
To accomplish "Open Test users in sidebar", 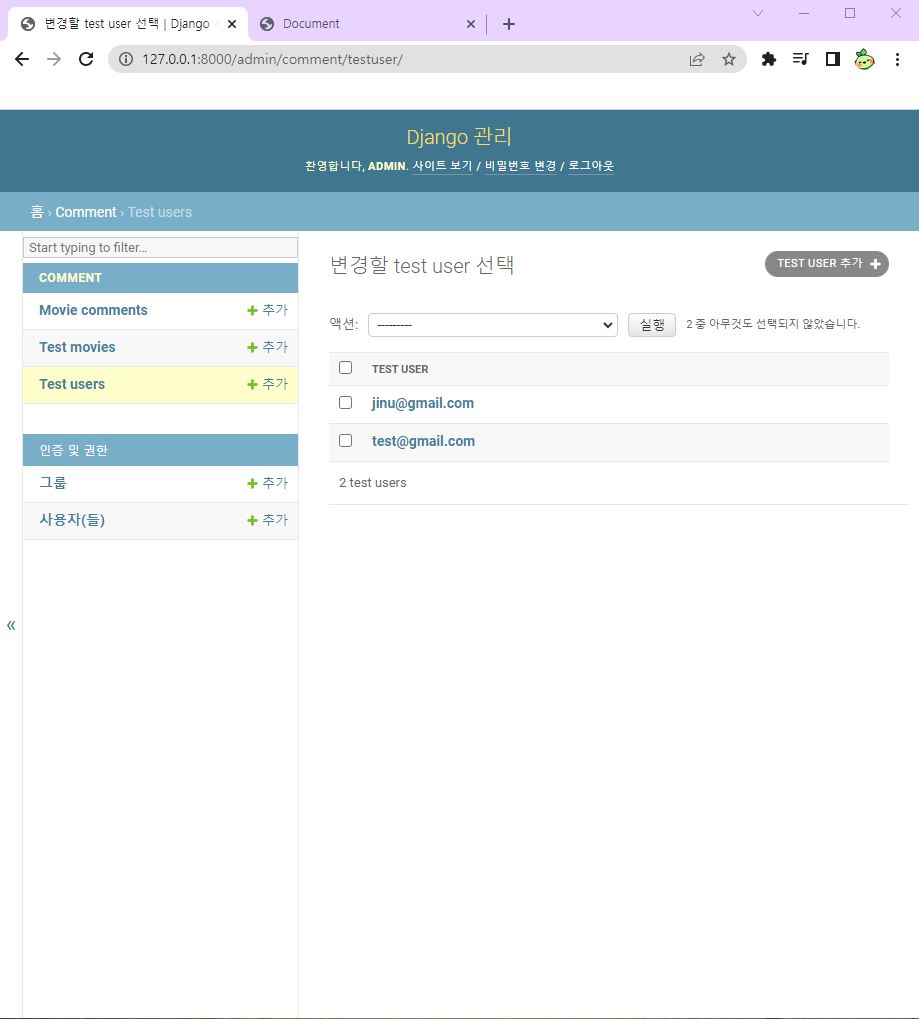I will (x=72, y=384).
